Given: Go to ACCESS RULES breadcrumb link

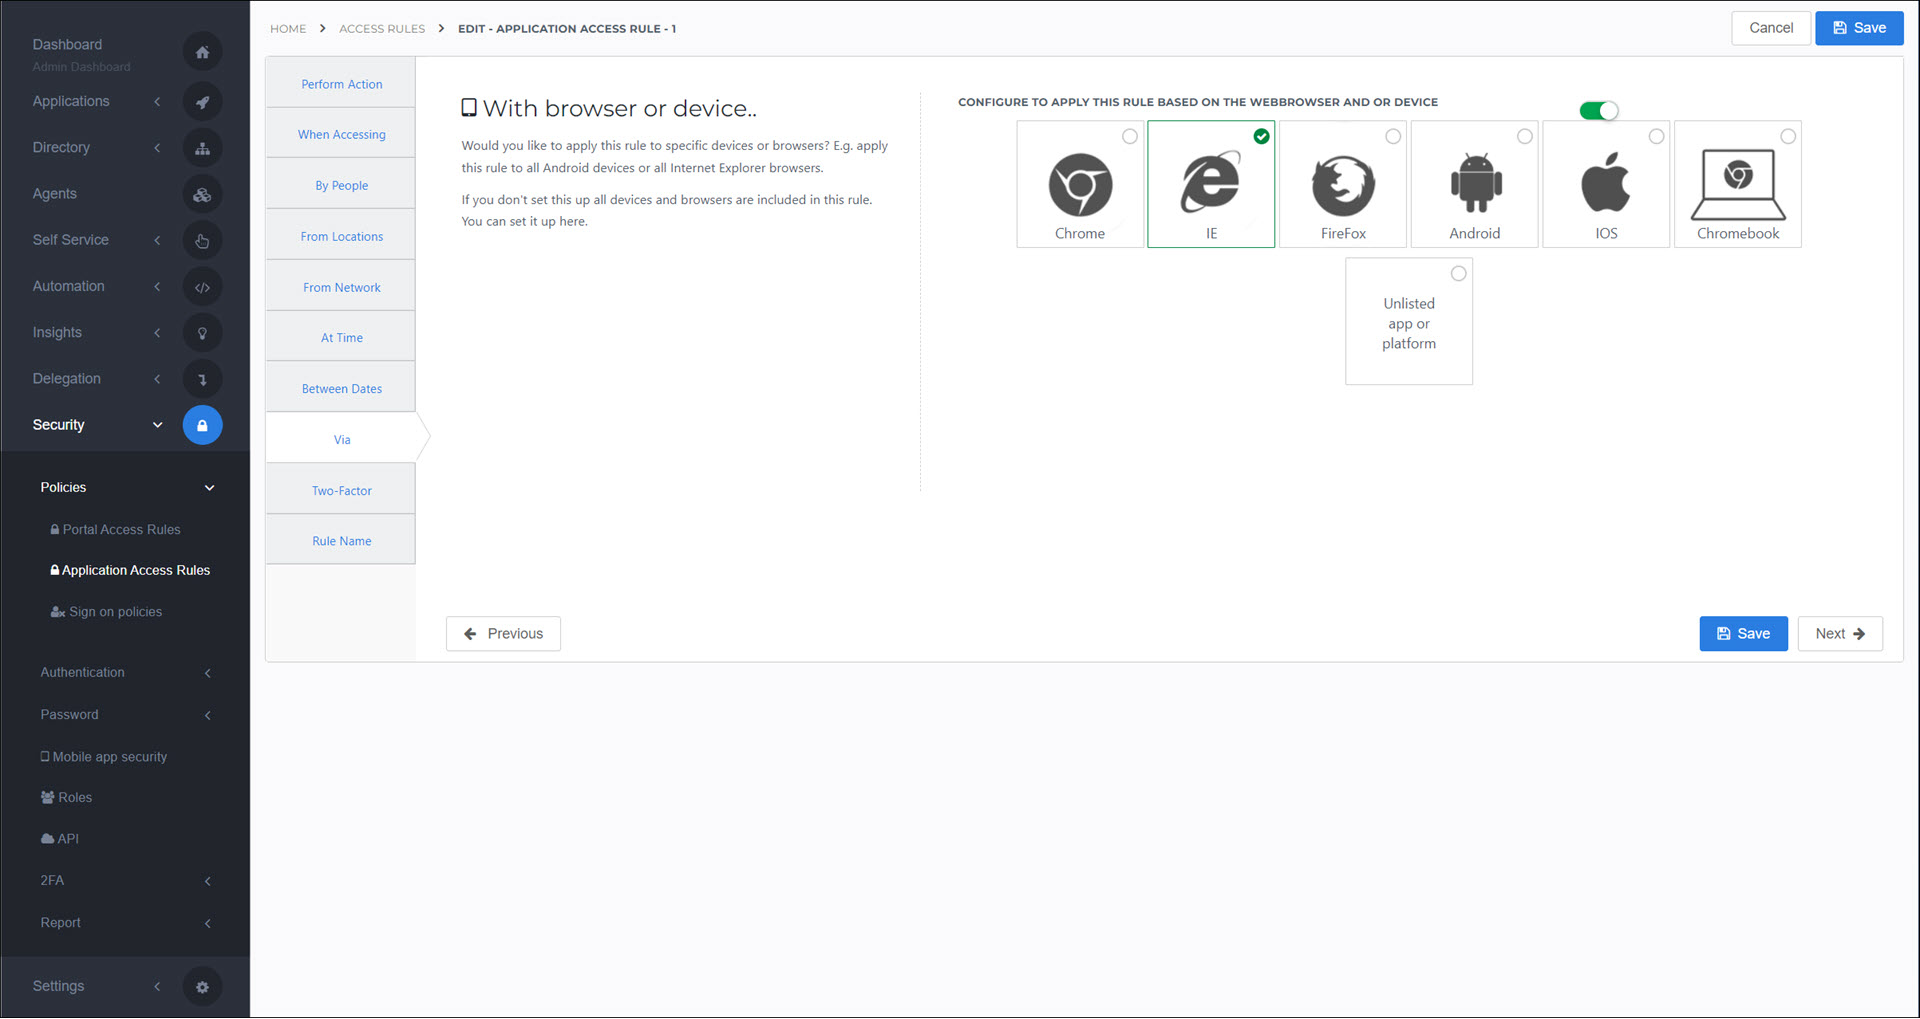Looking at the screenshot, I should click(382, 29).
